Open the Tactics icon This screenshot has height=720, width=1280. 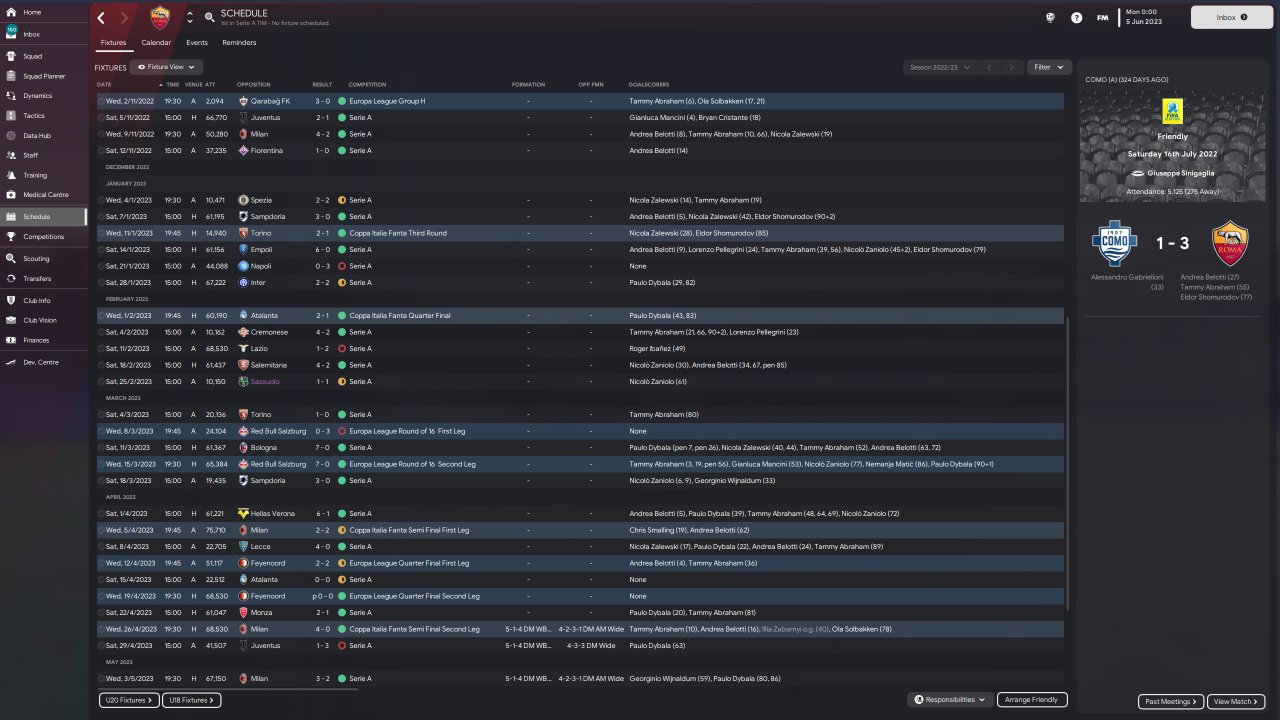coord(11,116)
